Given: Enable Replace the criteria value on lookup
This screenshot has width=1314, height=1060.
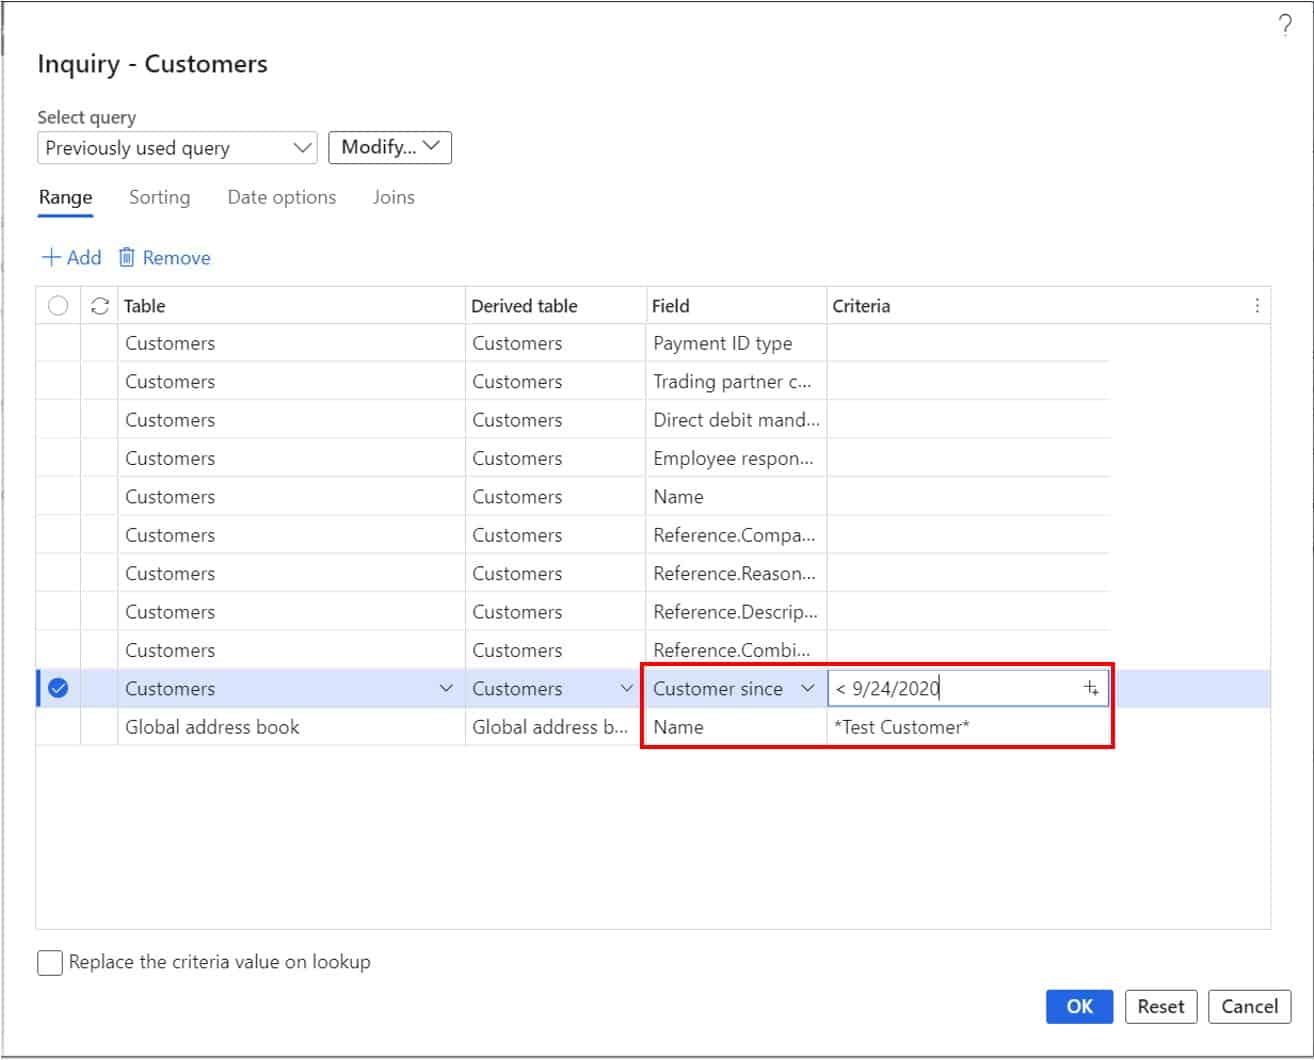Looking at the screenshot, I should coord(49,962).
